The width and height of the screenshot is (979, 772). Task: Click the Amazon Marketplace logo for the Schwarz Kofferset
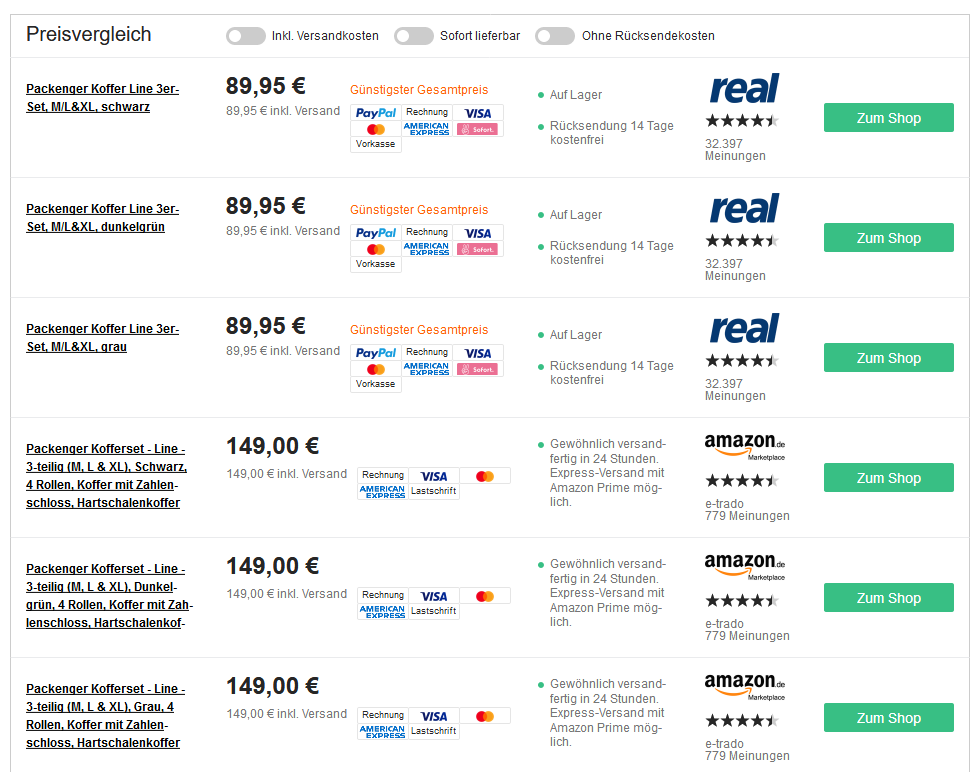tap(744, 445)
